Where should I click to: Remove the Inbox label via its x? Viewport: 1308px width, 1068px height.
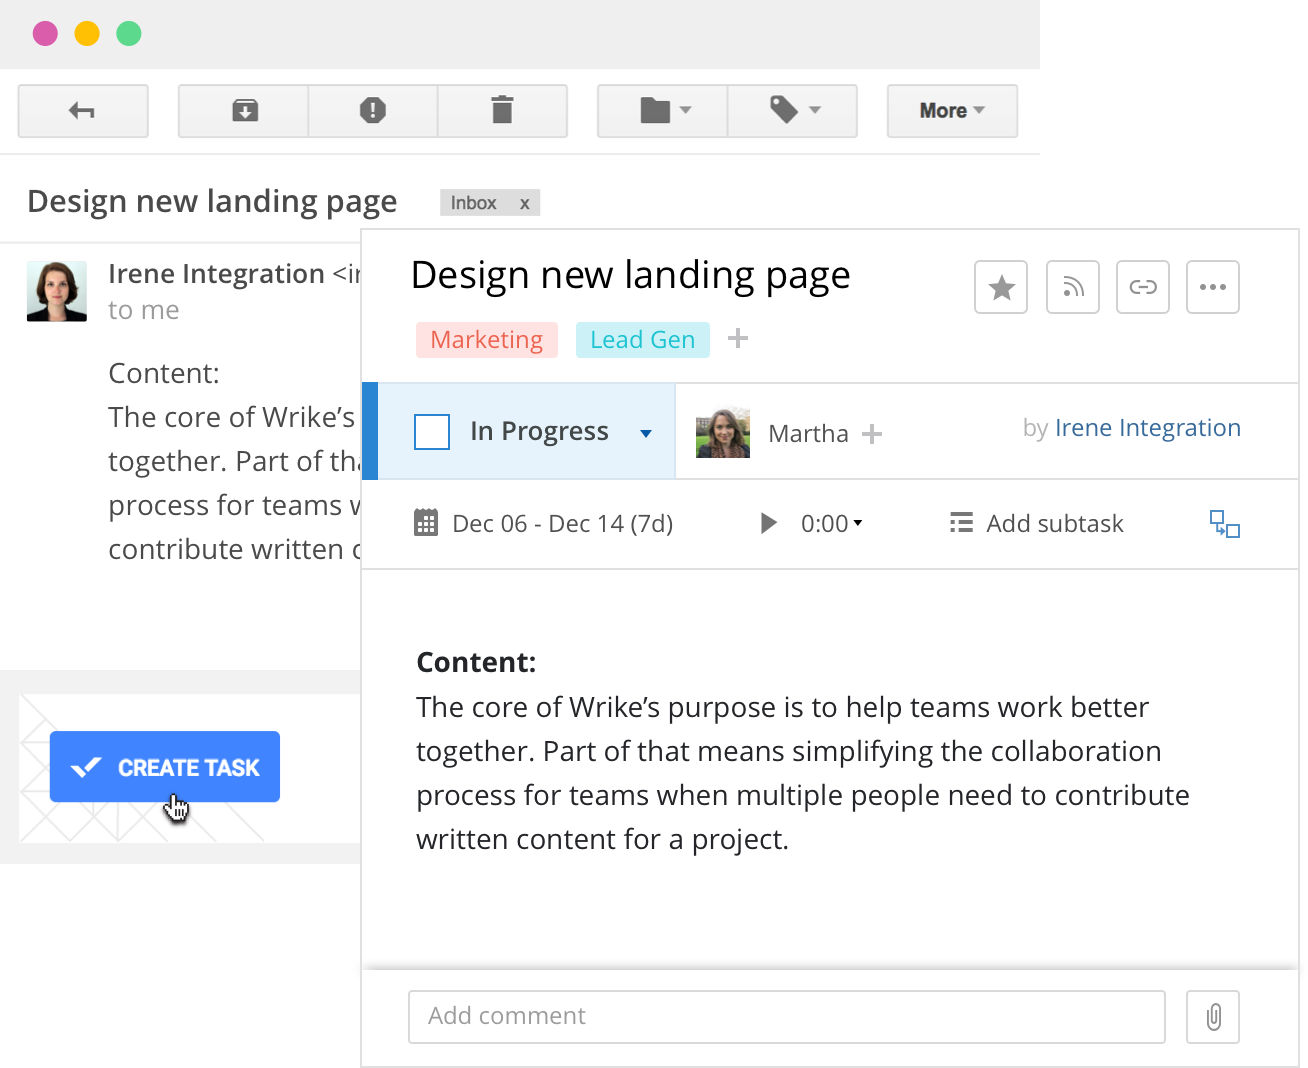[524, 203]
